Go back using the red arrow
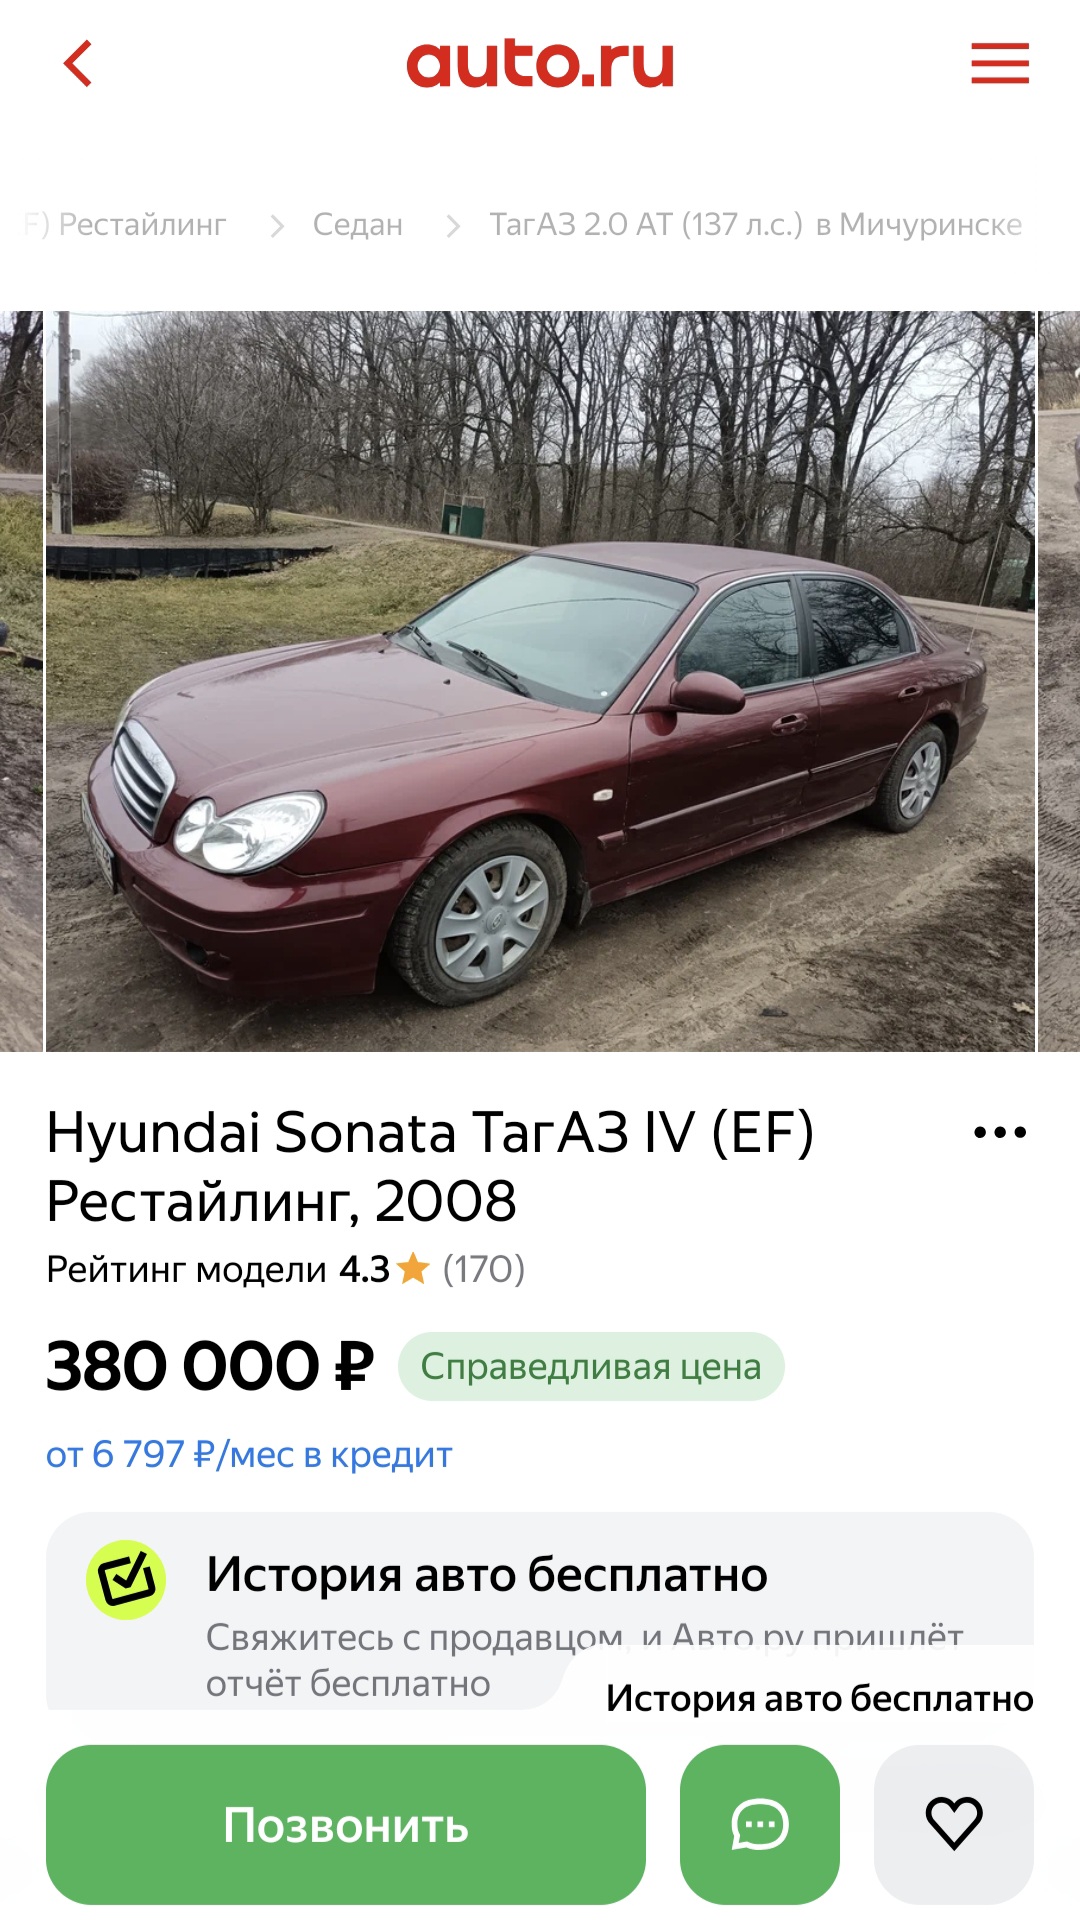 click(x=78, y=63)
